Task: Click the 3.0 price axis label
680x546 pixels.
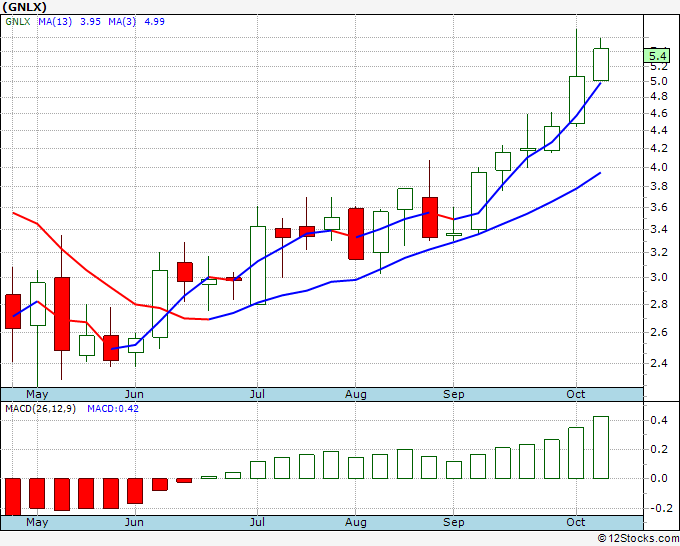Action: point(659,277)
